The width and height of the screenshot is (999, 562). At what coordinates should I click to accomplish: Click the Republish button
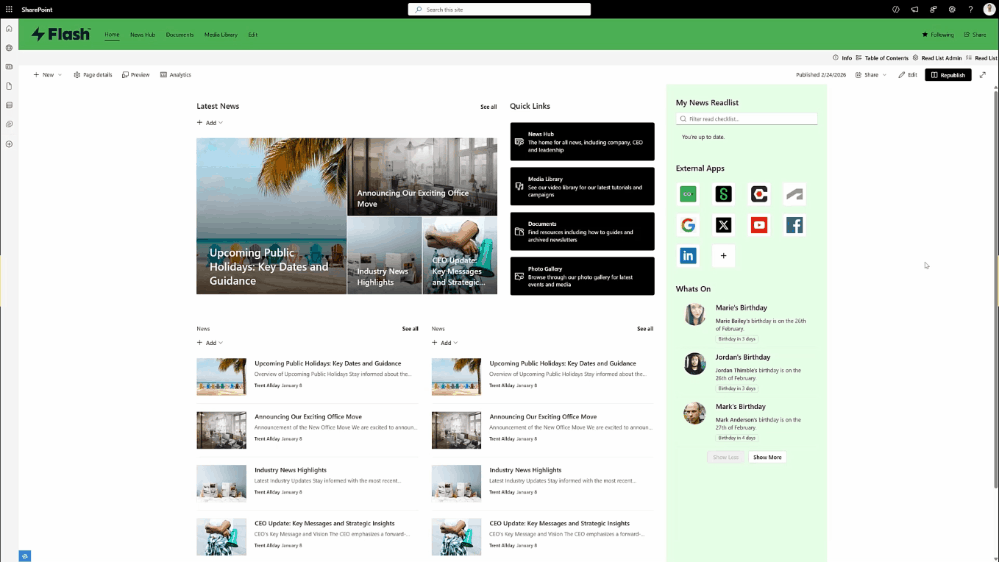tap(947, 75)
